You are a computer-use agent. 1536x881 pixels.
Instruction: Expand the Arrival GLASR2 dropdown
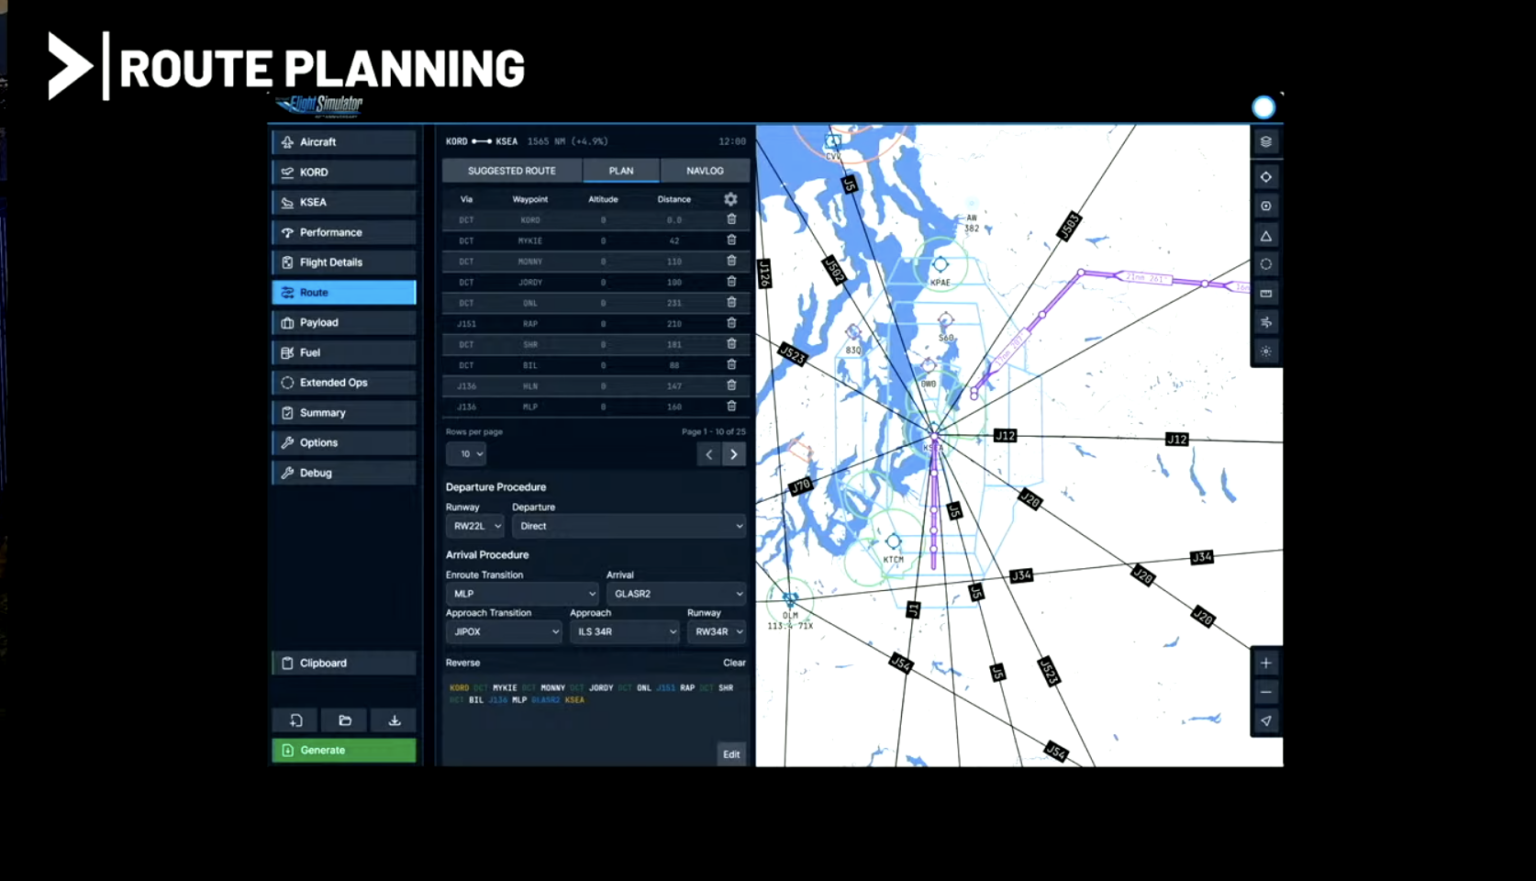tap(676, 593)
